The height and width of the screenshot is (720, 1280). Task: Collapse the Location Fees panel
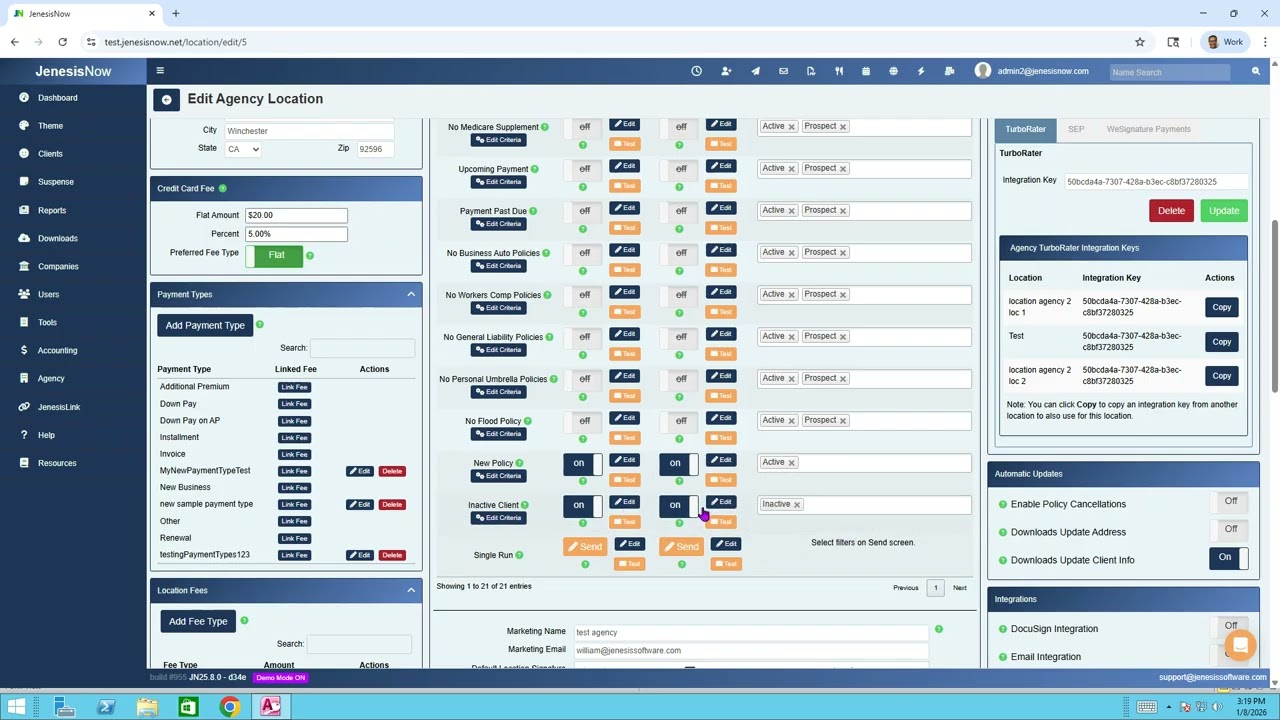pos(411,590)
